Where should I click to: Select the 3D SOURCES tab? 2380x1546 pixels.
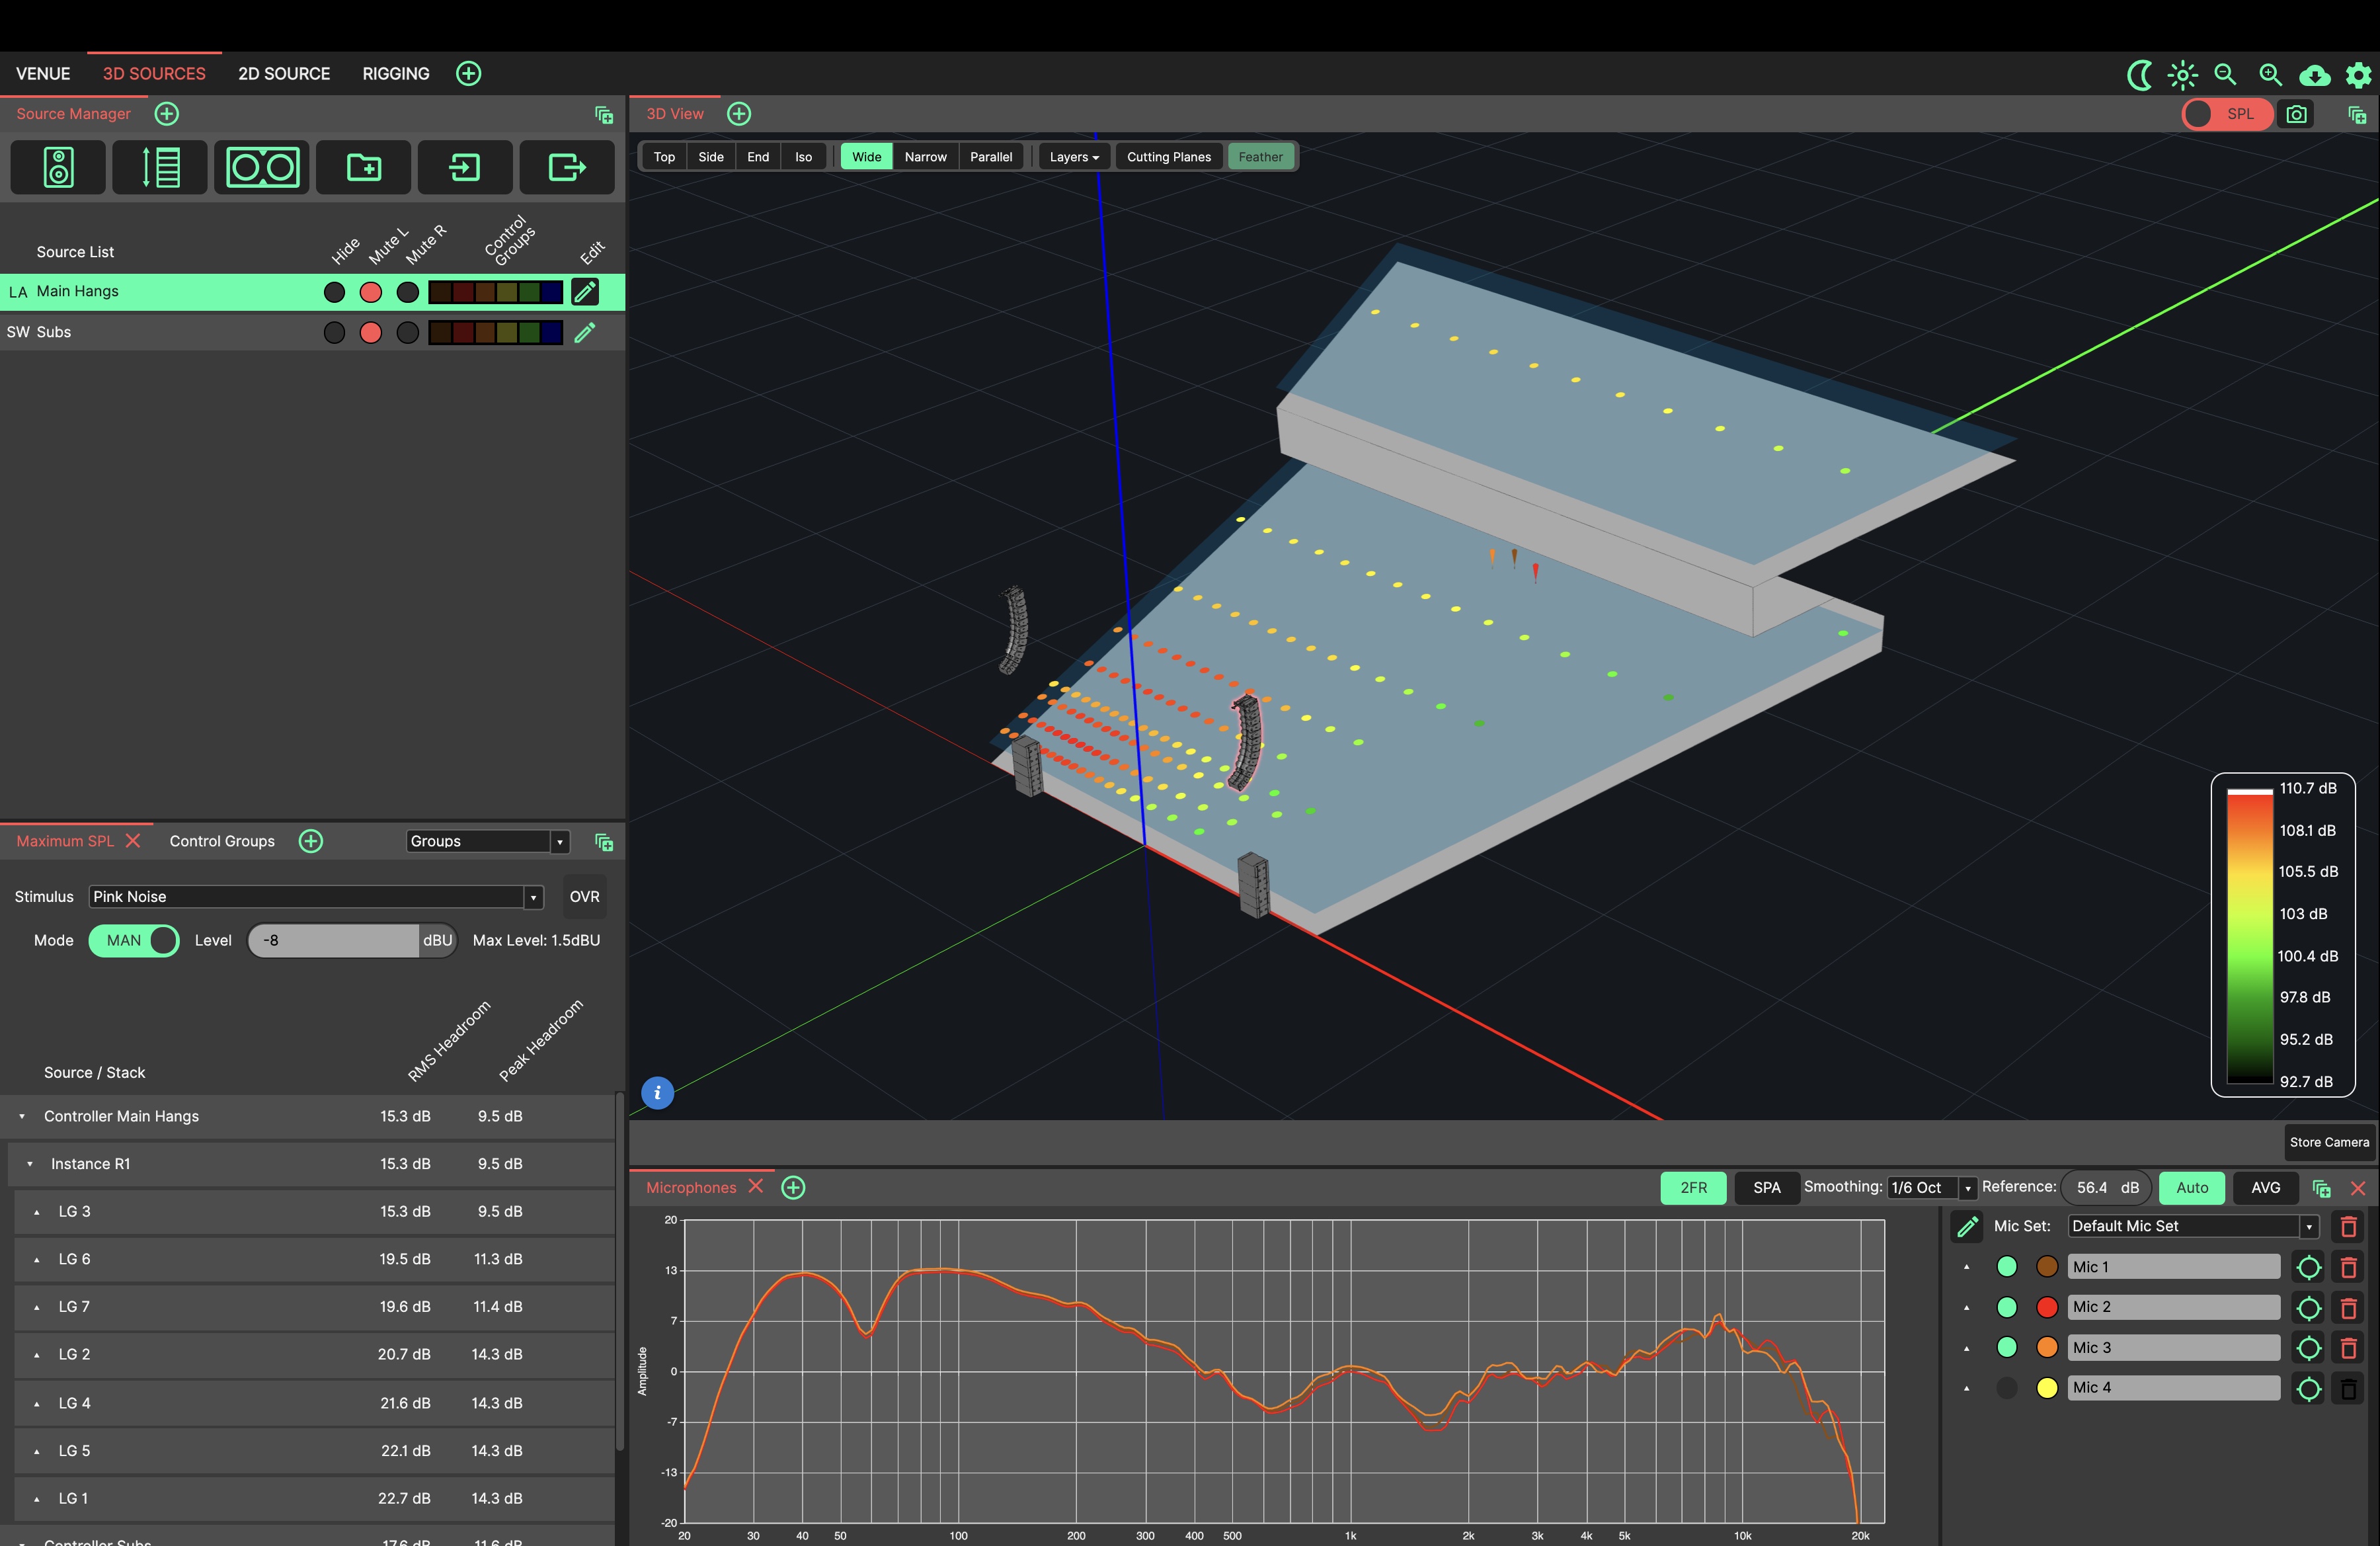(x=154, y=74)
